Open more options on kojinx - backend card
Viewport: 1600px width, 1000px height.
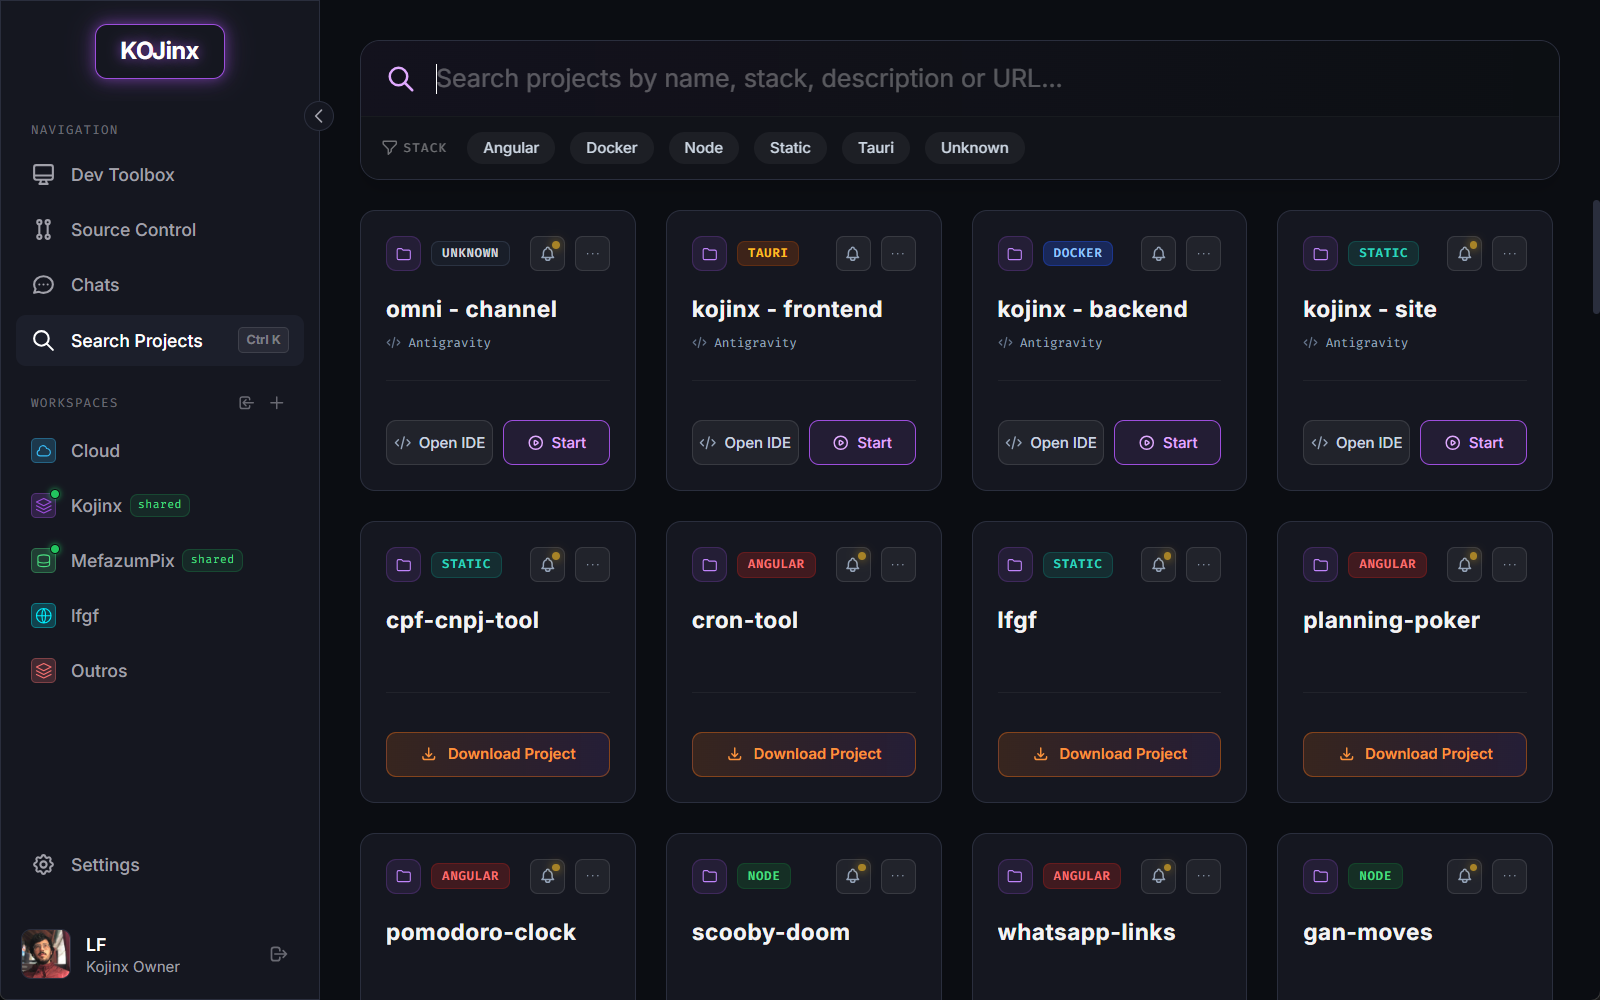[1204, 254]
